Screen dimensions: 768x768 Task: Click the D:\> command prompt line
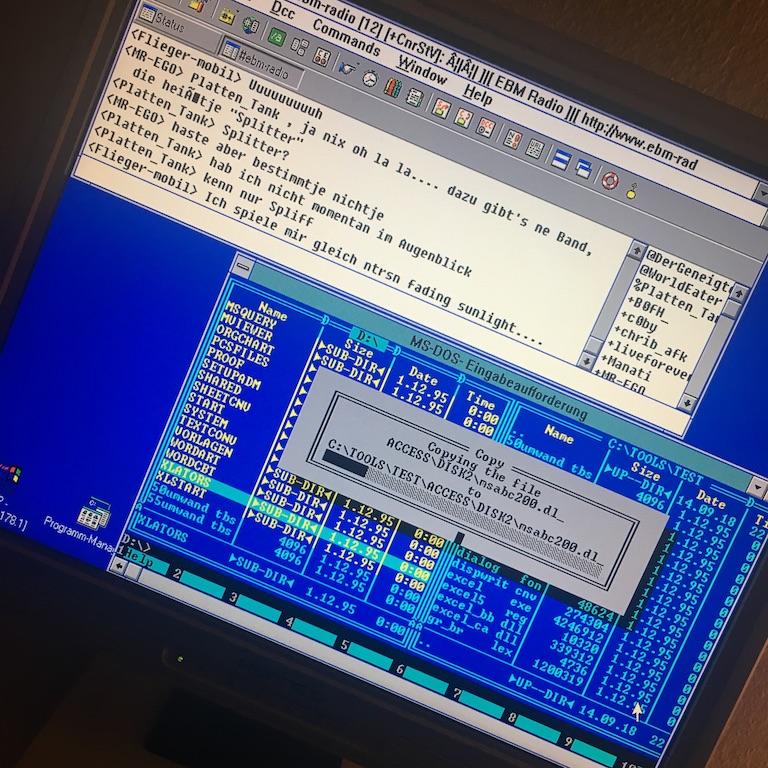point(138,545)
